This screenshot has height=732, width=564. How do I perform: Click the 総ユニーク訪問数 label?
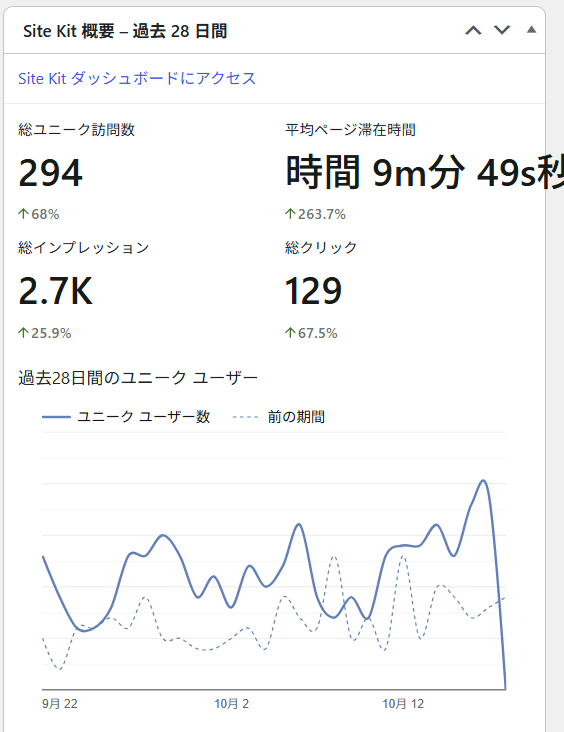tap(77, 129)
